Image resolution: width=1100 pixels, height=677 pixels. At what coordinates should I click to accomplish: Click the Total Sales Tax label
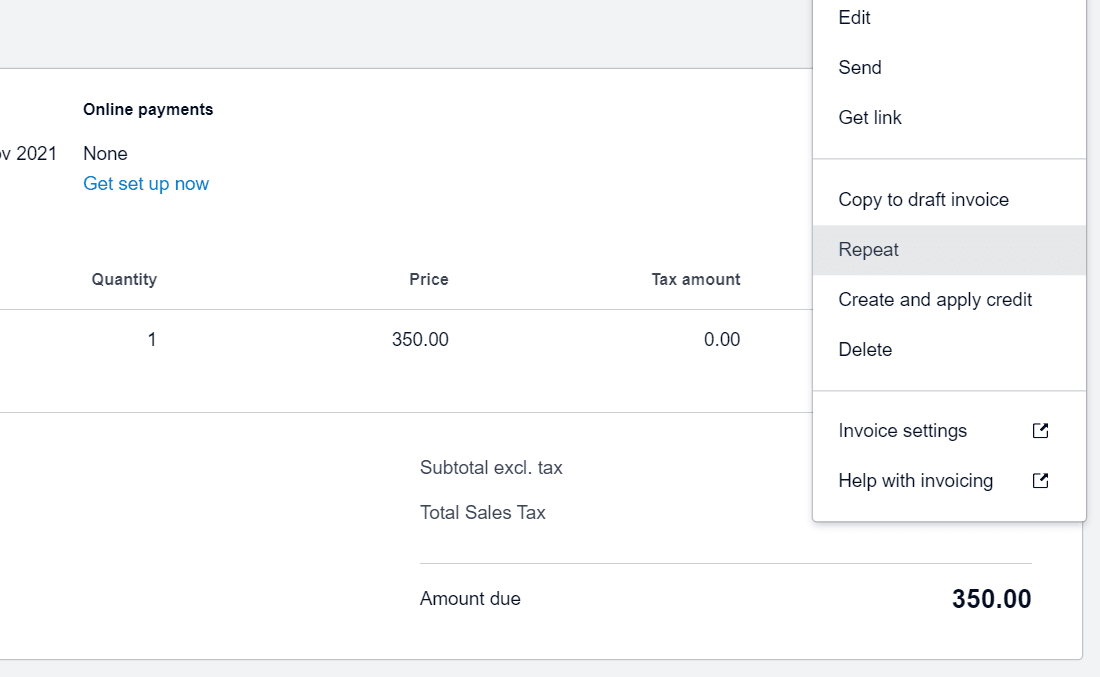tap(483, 513)
